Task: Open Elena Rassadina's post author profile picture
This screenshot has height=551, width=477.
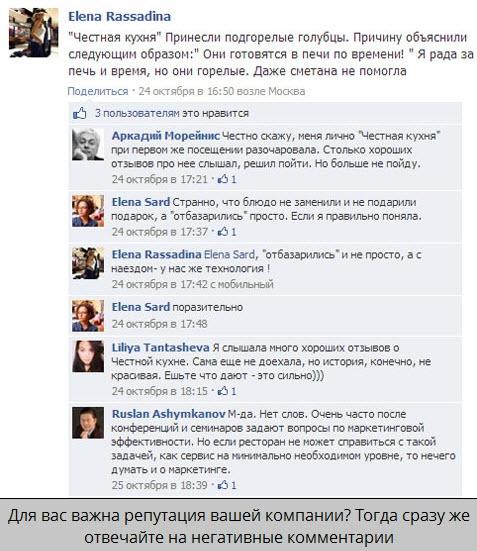Action: pos(34,33)
